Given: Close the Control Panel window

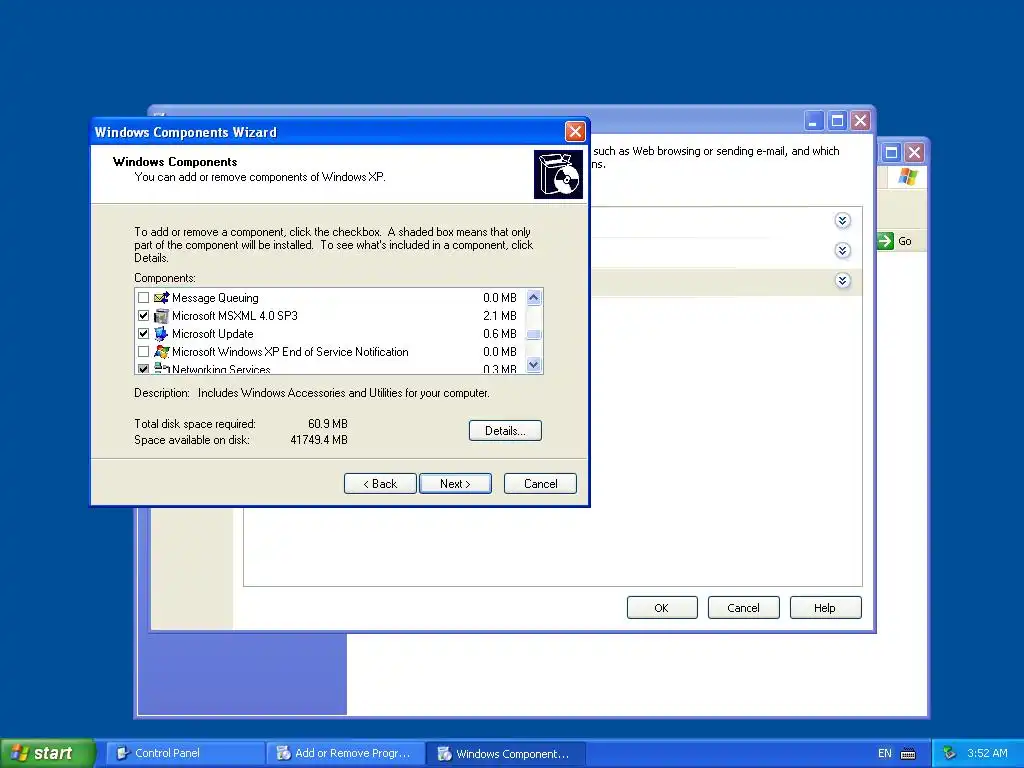Looking at the screenshot, I should tap(914, 153).
